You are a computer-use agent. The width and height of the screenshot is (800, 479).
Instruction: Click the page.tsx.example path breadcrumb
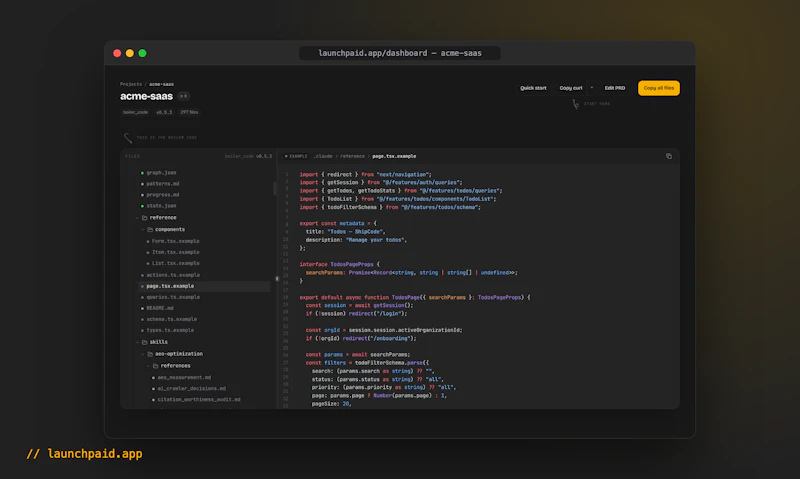pyautogui.click(x=394, y=156)
